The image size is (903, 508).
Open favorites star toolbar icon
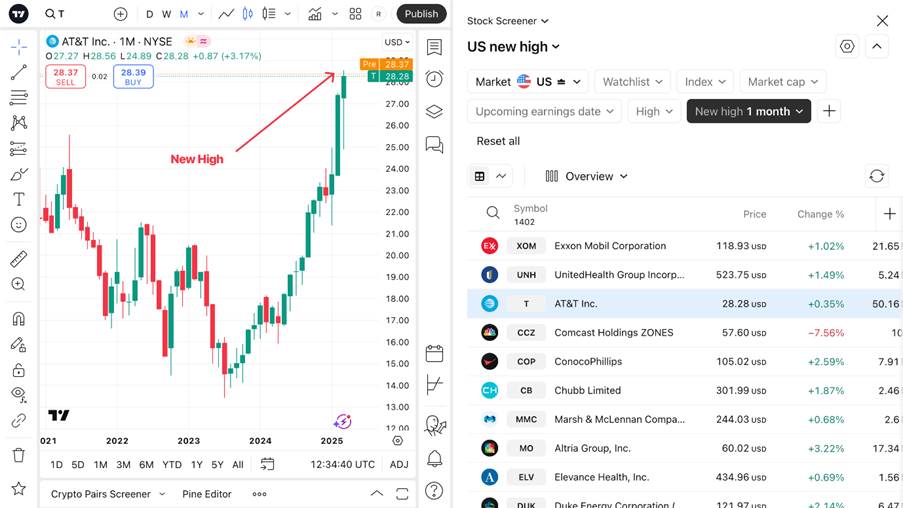click(x=18, y=488)
